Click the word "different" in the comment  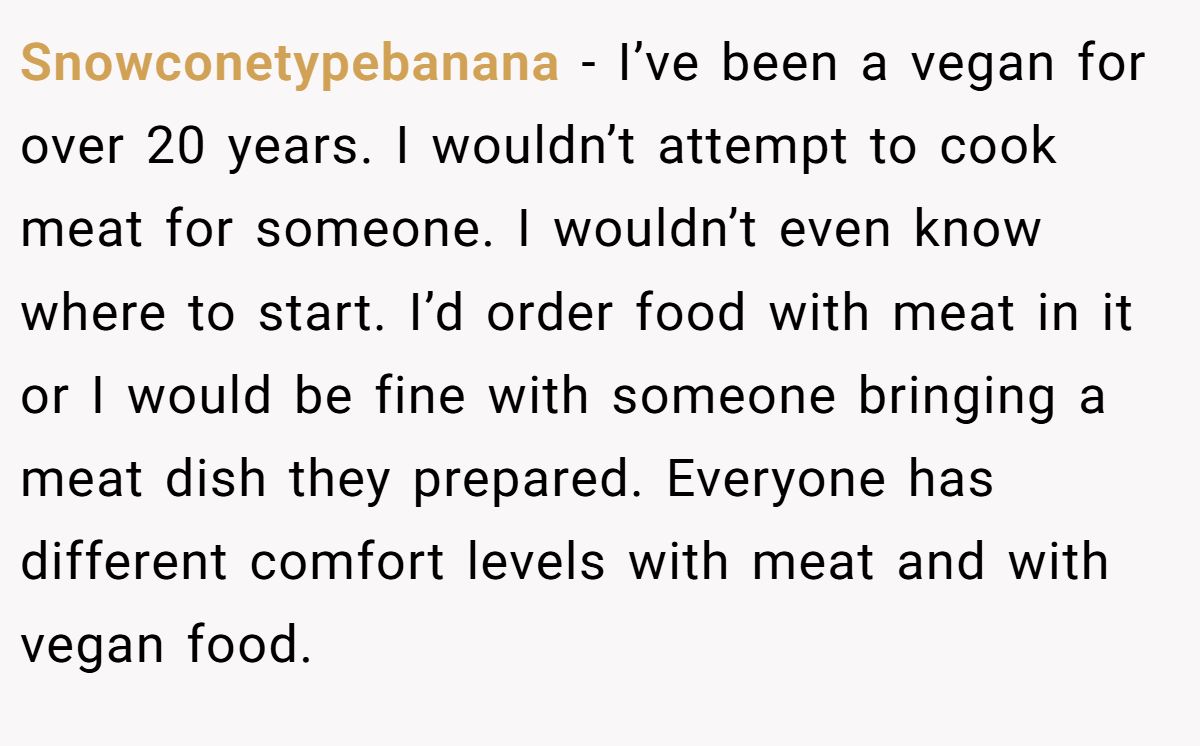(124, 563)
